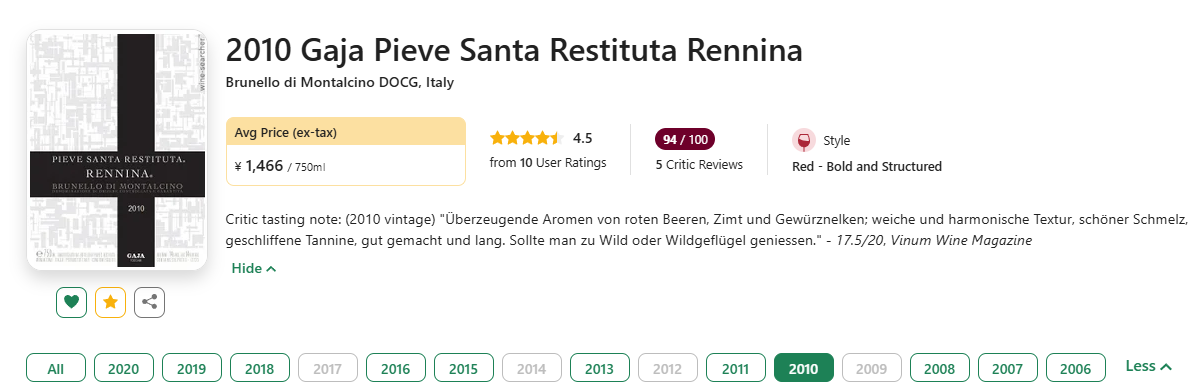Open the share icon below the label

(x=149, y=302)
